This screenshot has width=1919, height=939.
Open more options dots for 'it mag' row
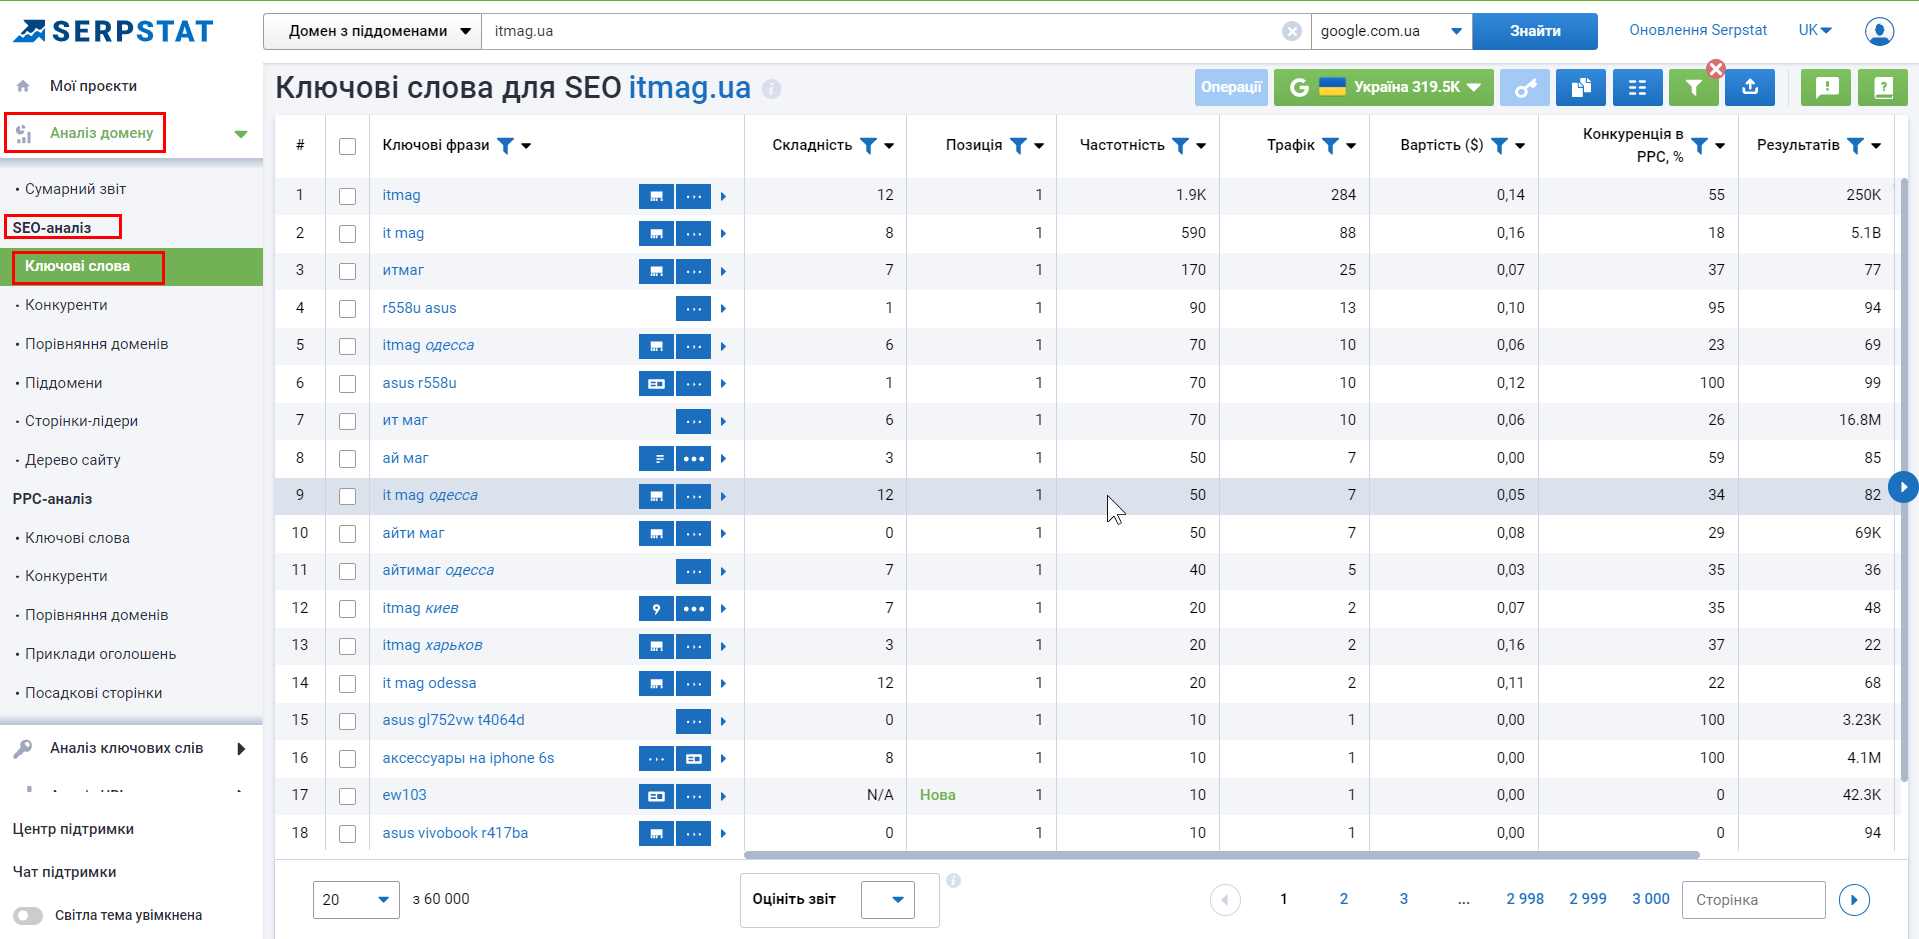[x=693, y=234]
